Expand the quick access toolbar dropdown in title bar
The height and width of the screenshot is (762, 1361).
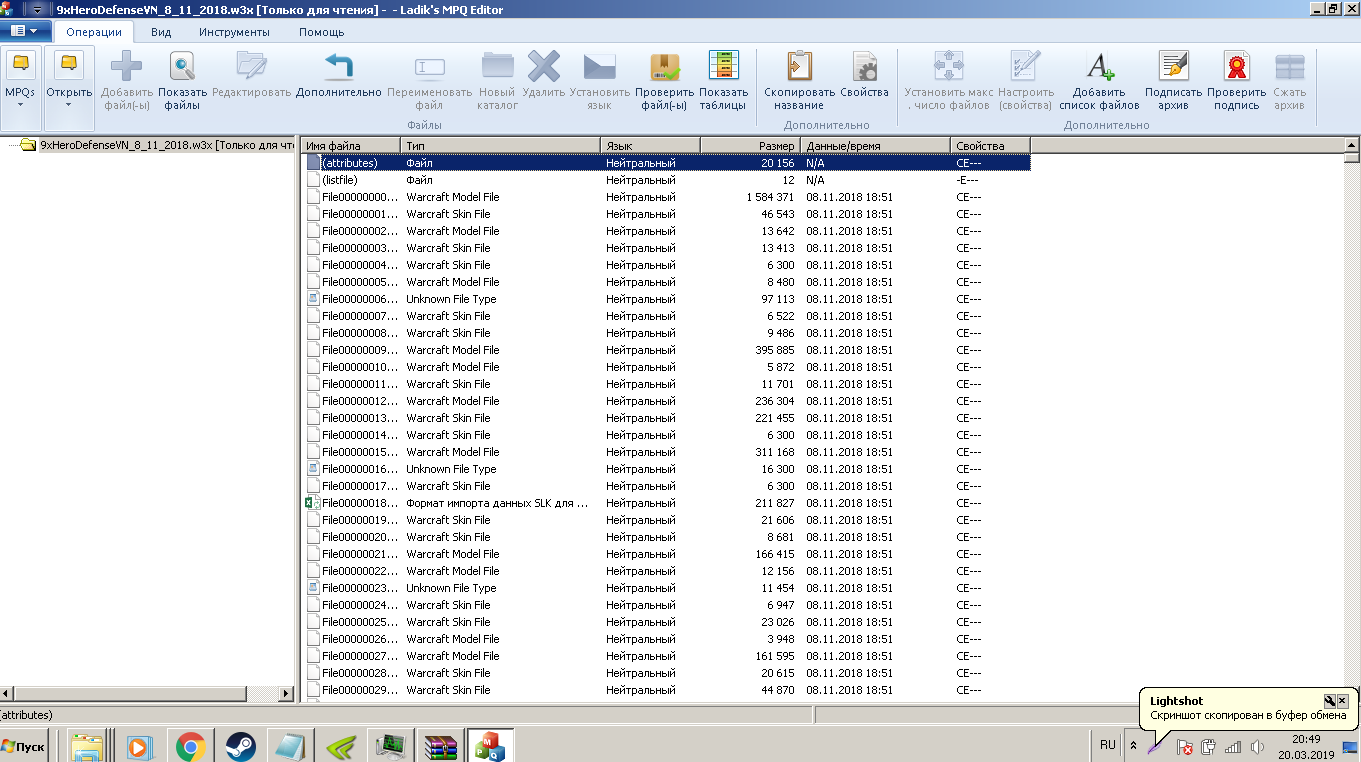coord(37,9)
